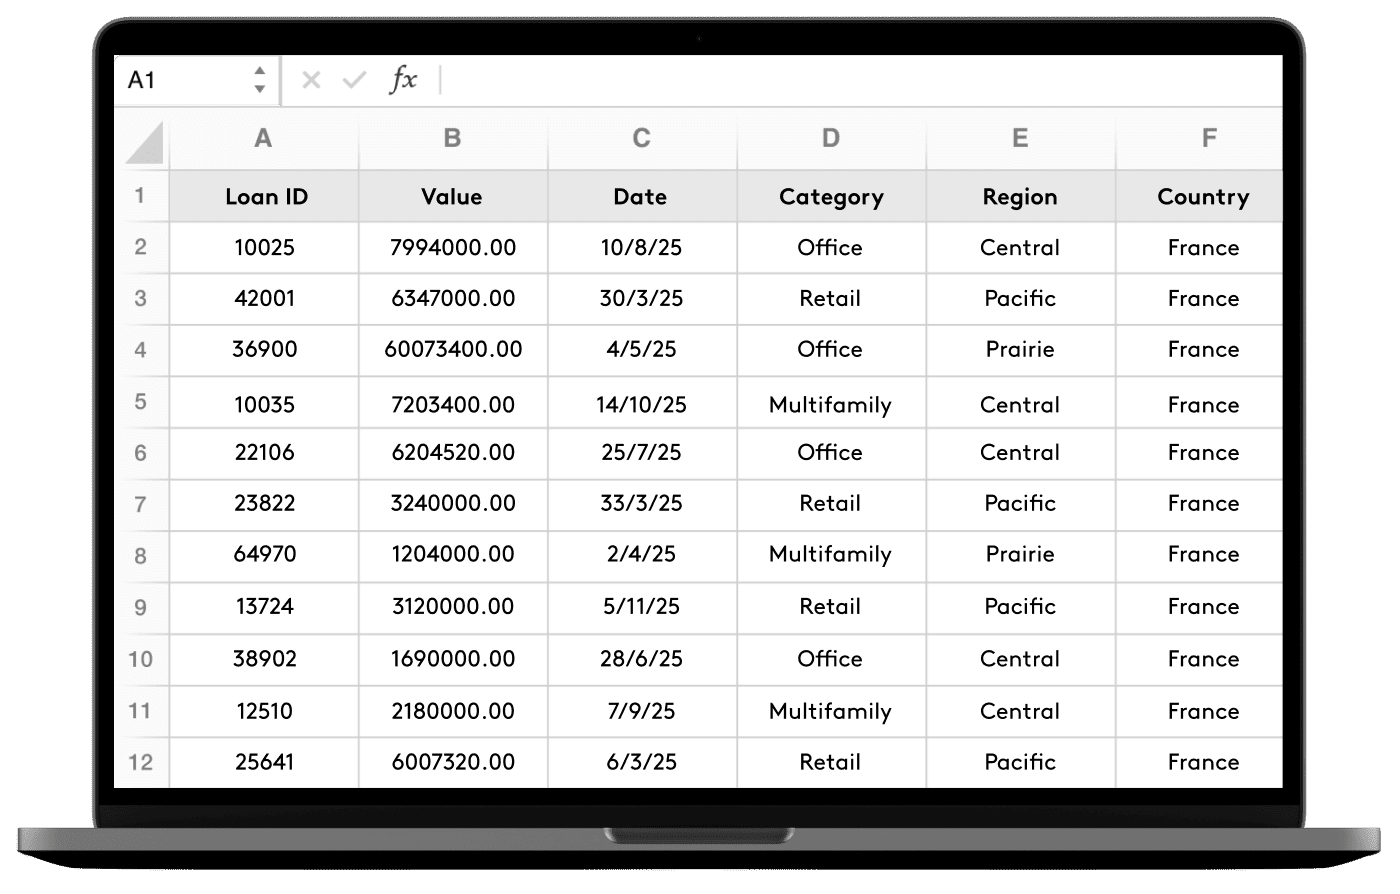The width and height of the screenshot is (1400, 894).
Task: Select the France cell in row 2
Action: tap(1203, 247)
